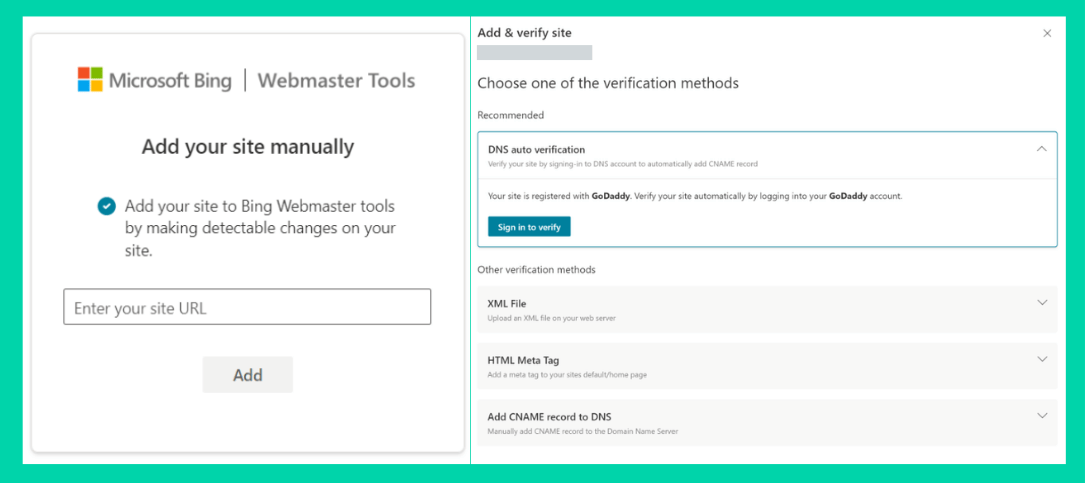Image resolution: width=1085 pixels, height=484 pixels.
Task: Click the Add your site manually heading
Action: 248,147
